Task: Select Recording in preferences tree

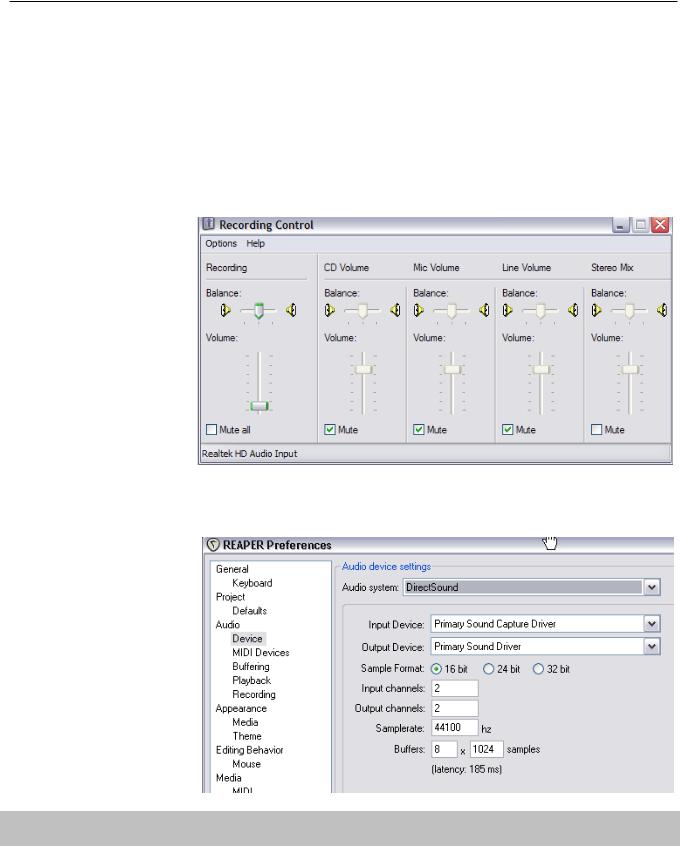Action: 254,694
